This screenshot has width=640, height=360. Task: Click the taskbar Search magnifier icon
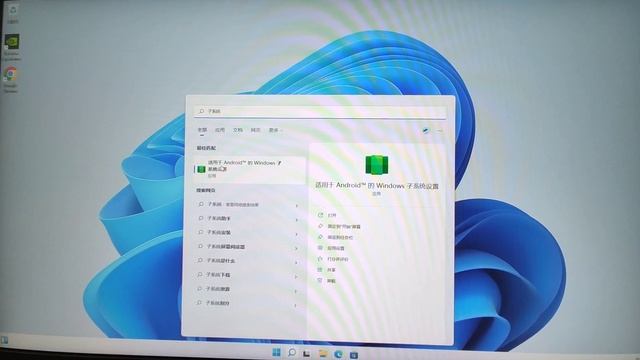click(291, 352)
